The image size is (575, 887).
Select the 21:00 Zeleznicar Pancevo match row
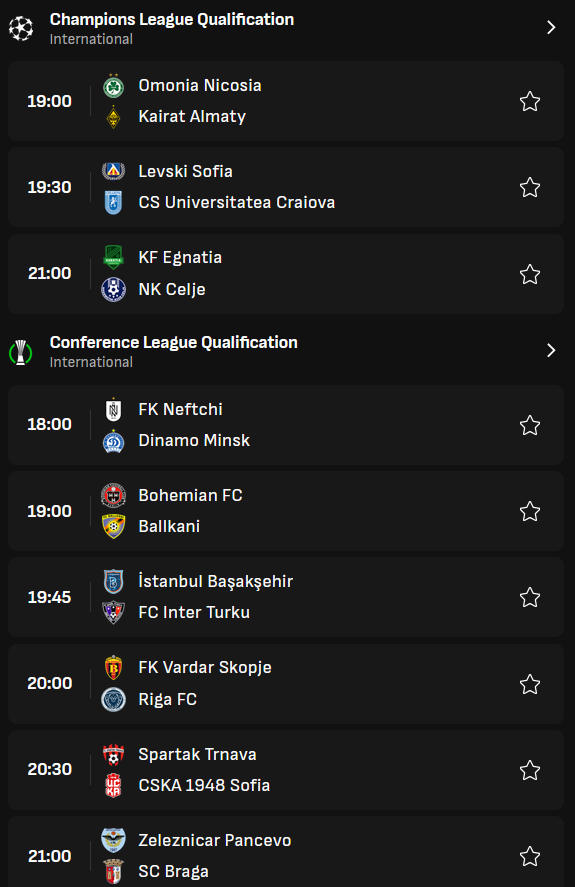[286, 852]
